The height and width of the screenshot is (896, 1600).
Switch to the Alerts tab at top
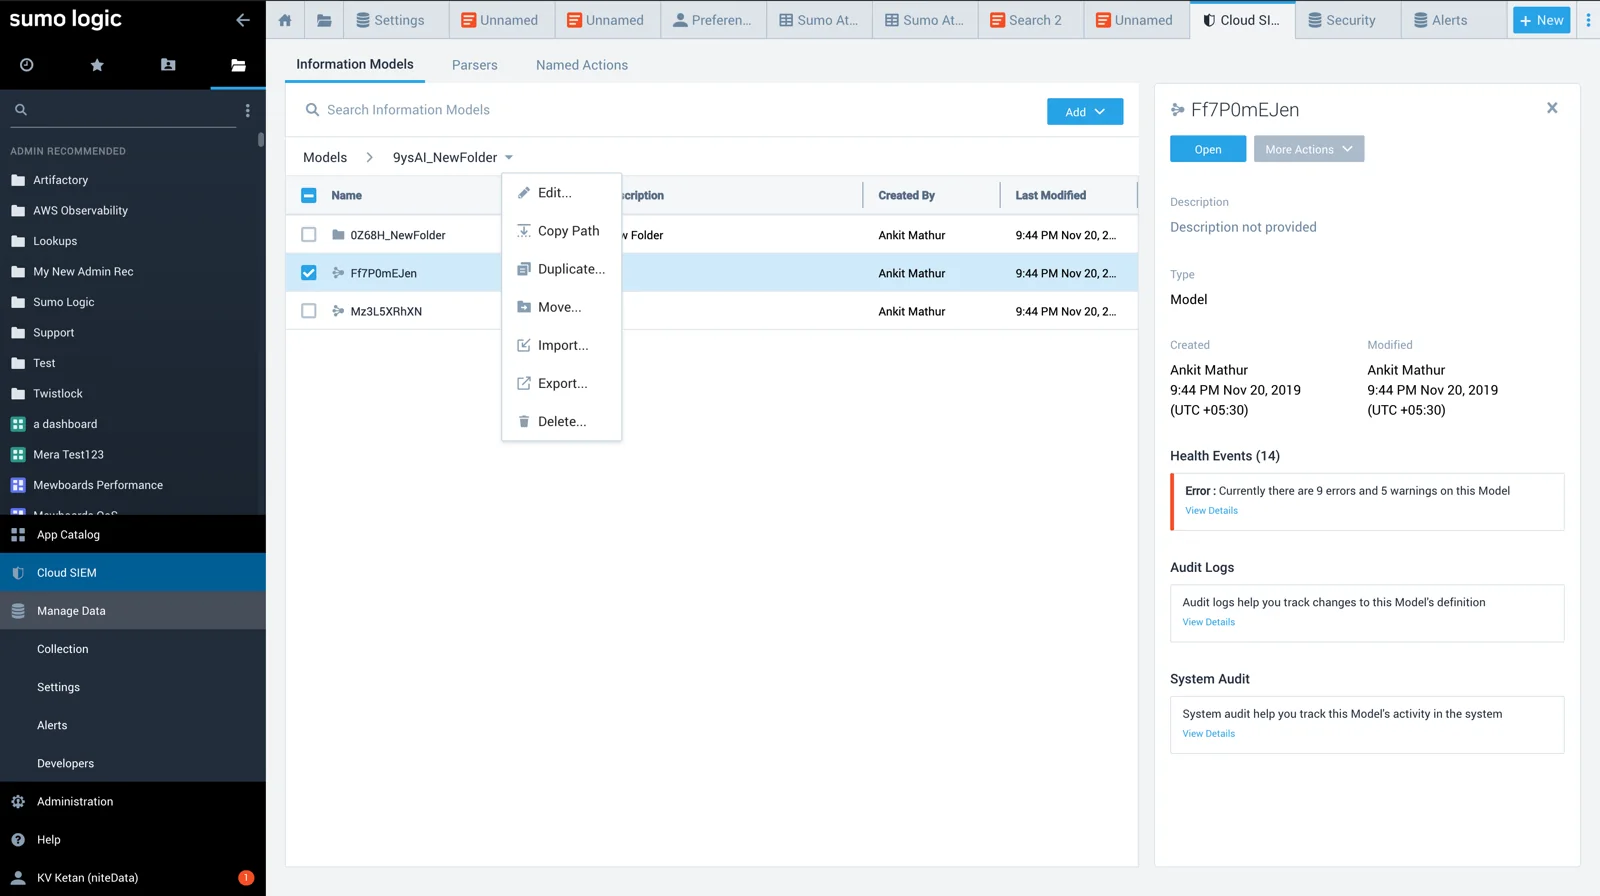pos(1454,20)
